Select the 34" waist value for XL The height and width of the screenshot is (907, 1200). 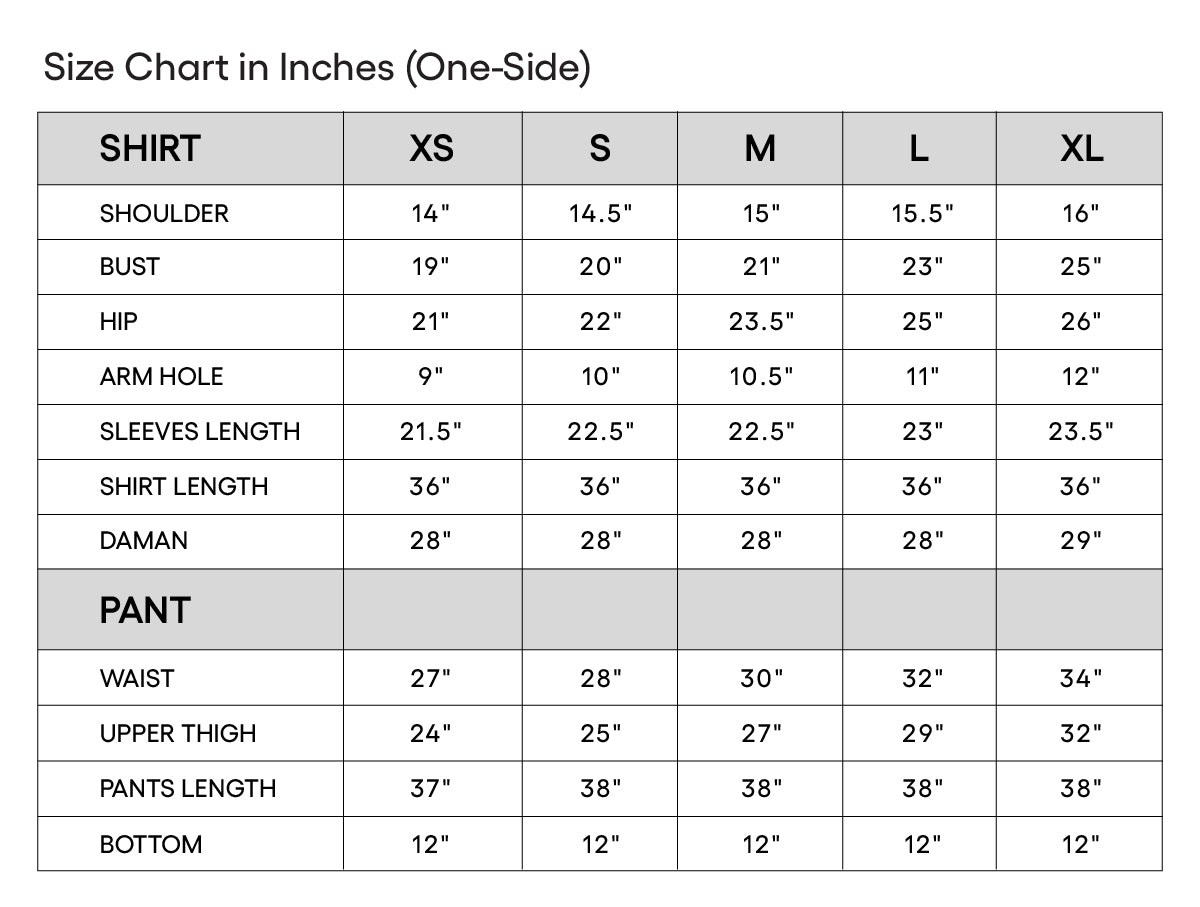[1081, 679]
